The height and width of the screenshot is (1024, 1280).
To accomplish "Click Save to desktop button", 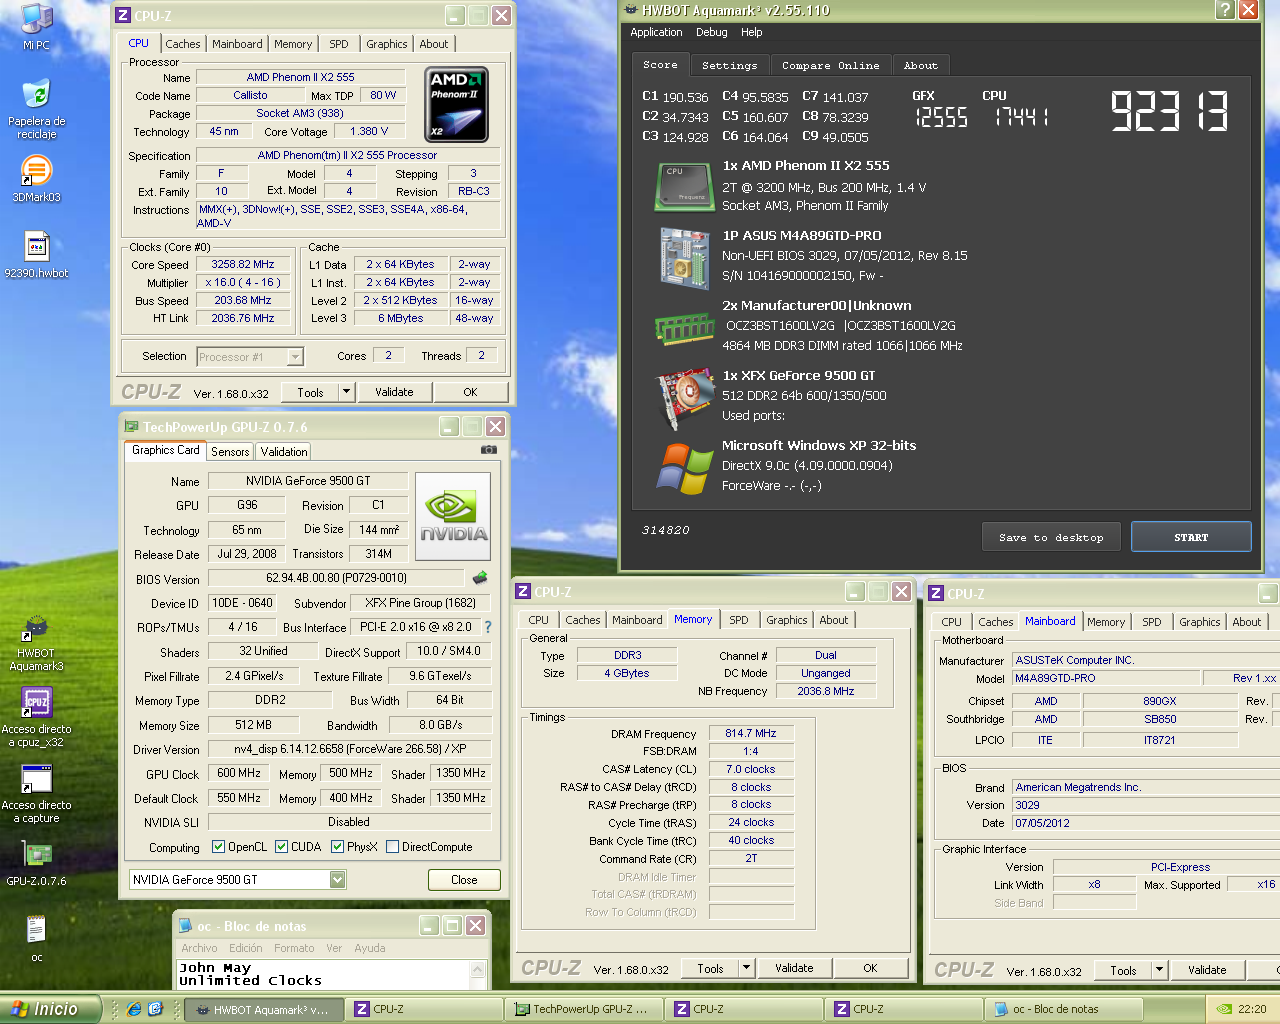I will point(1051,537).
